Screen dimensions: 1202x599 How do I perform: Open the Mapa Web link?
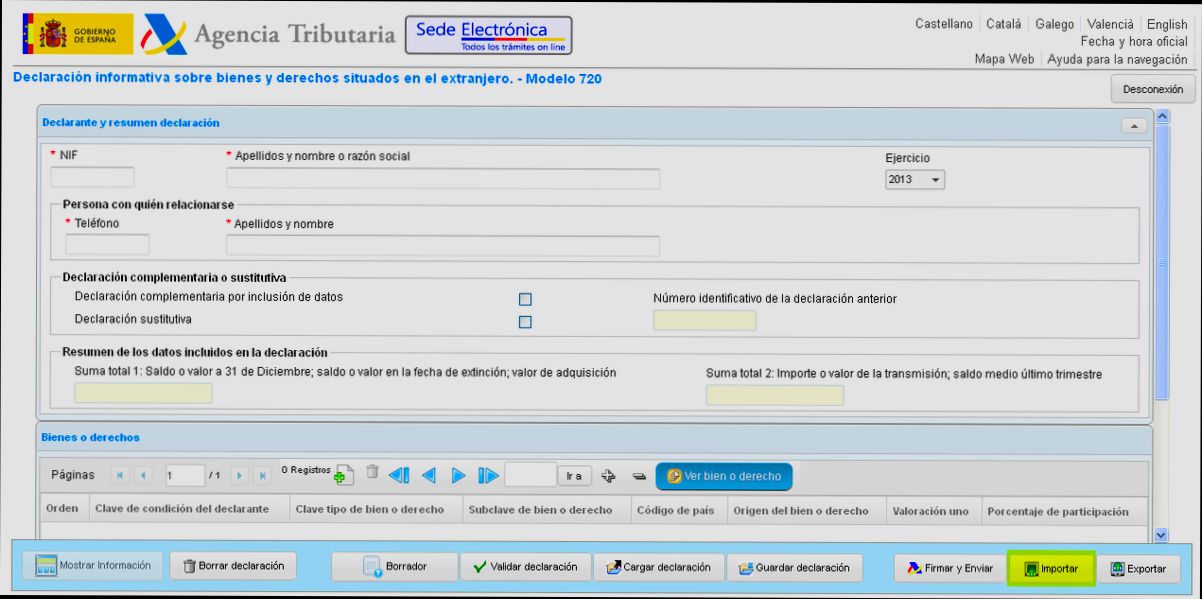(1004, 59)
